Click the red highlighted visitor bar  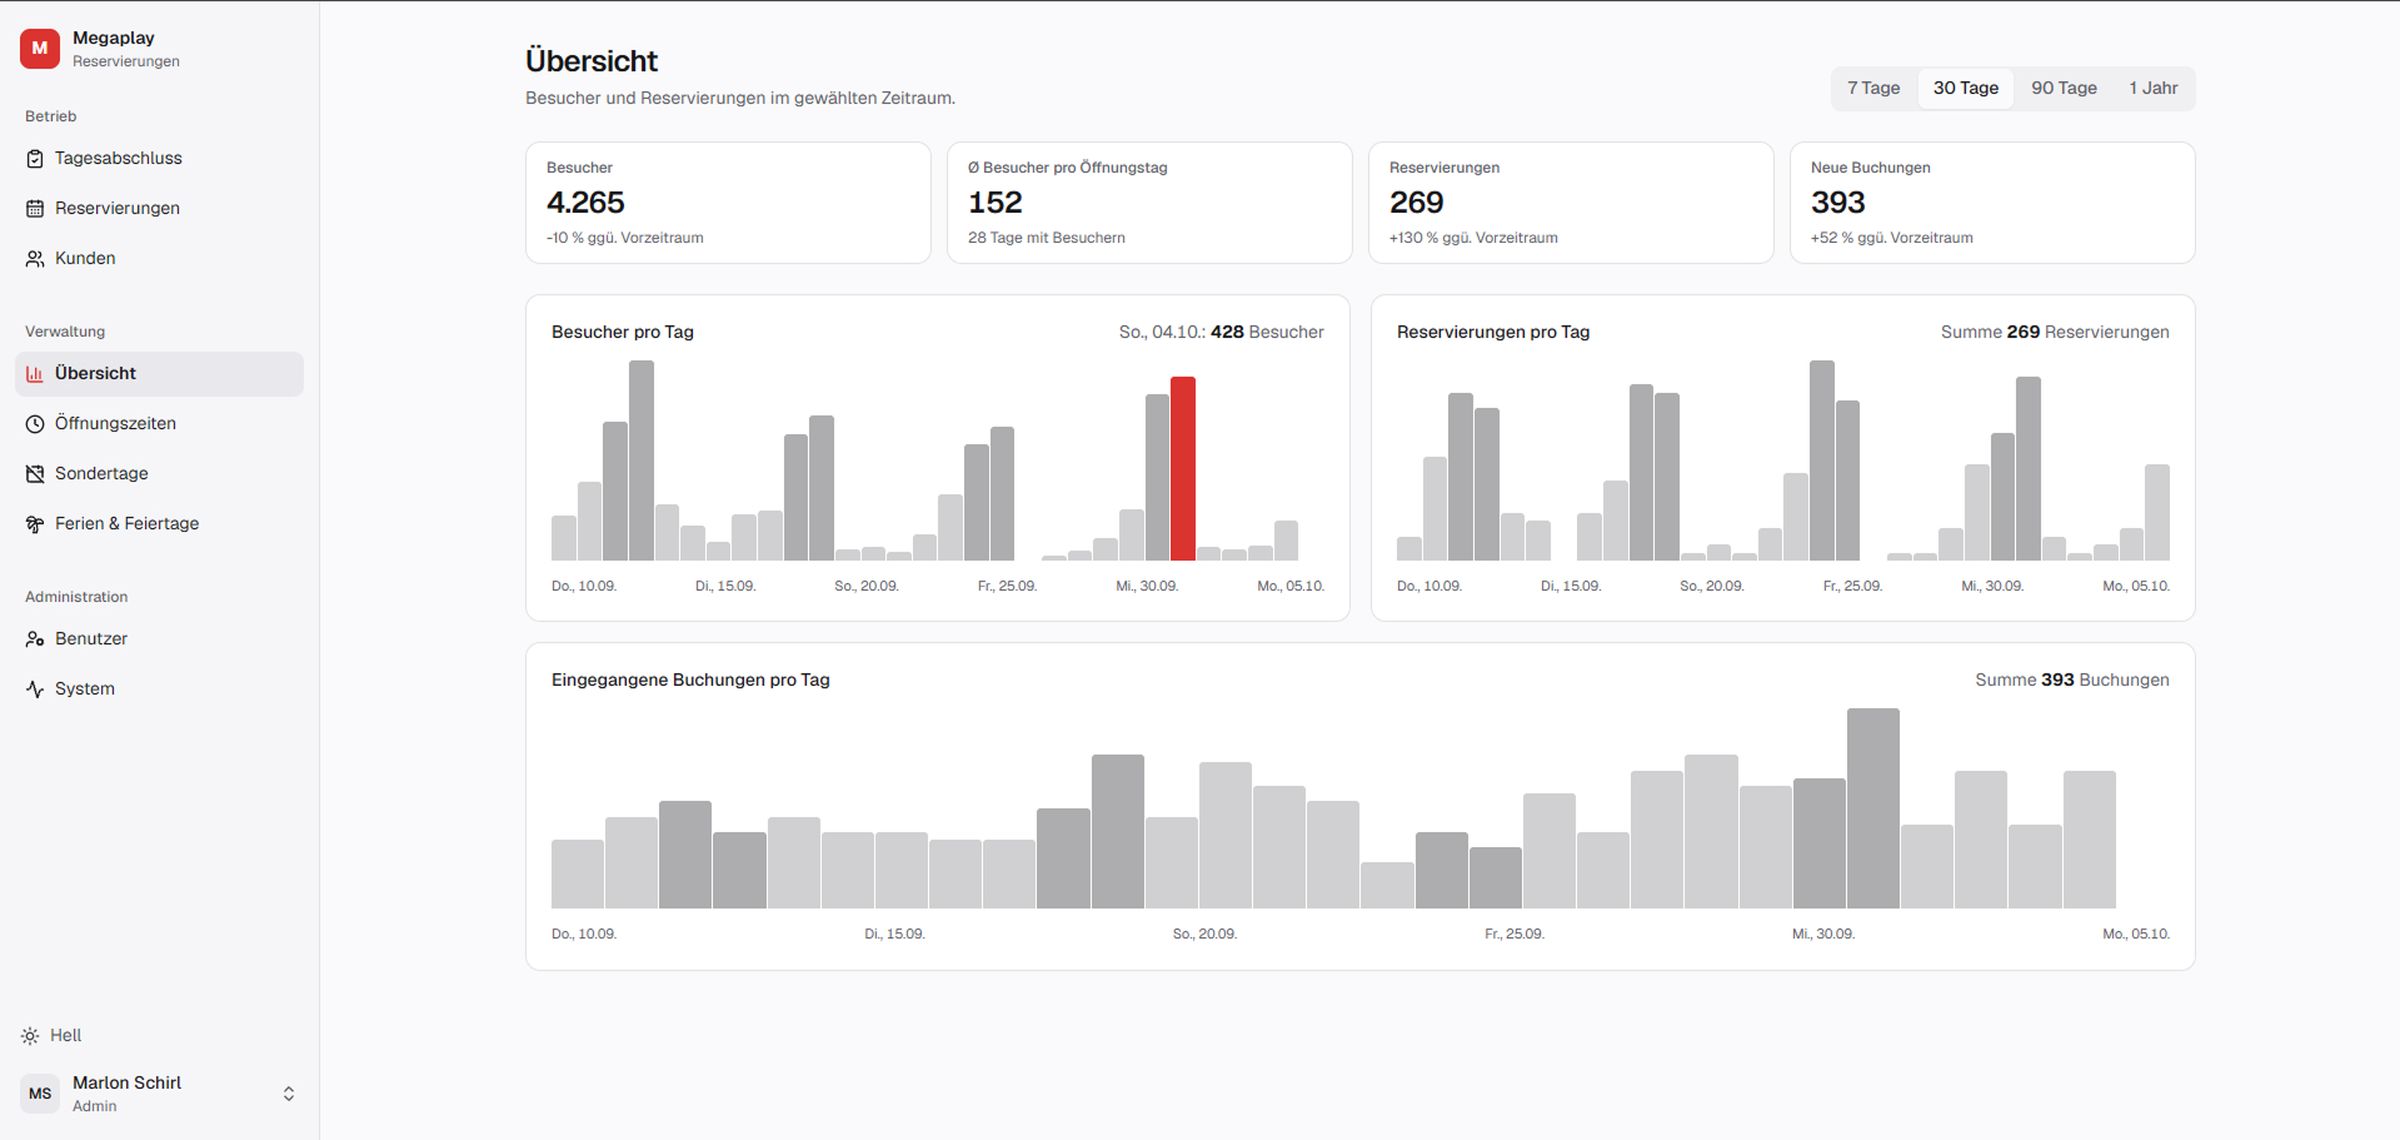pyautogui.click(x=1182, y=468)
